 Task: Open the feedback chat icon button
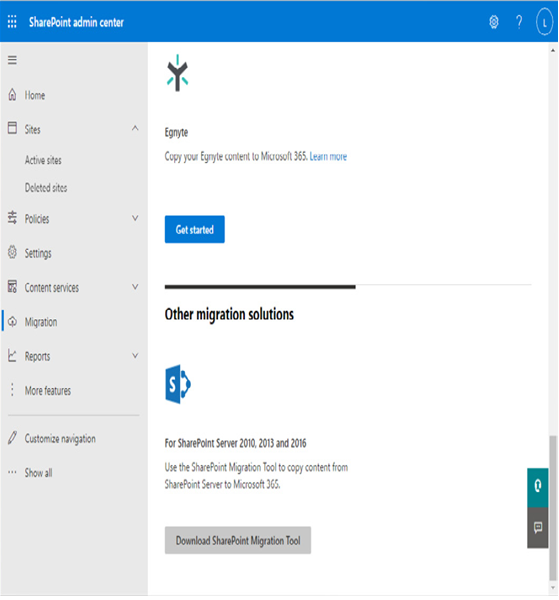pos(538,528)
